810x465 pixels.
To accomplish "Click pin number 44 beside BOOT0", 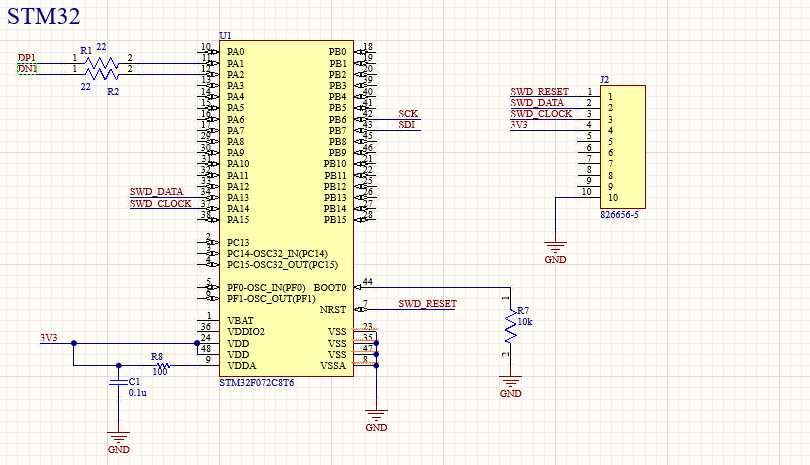I will click(367, 282).
